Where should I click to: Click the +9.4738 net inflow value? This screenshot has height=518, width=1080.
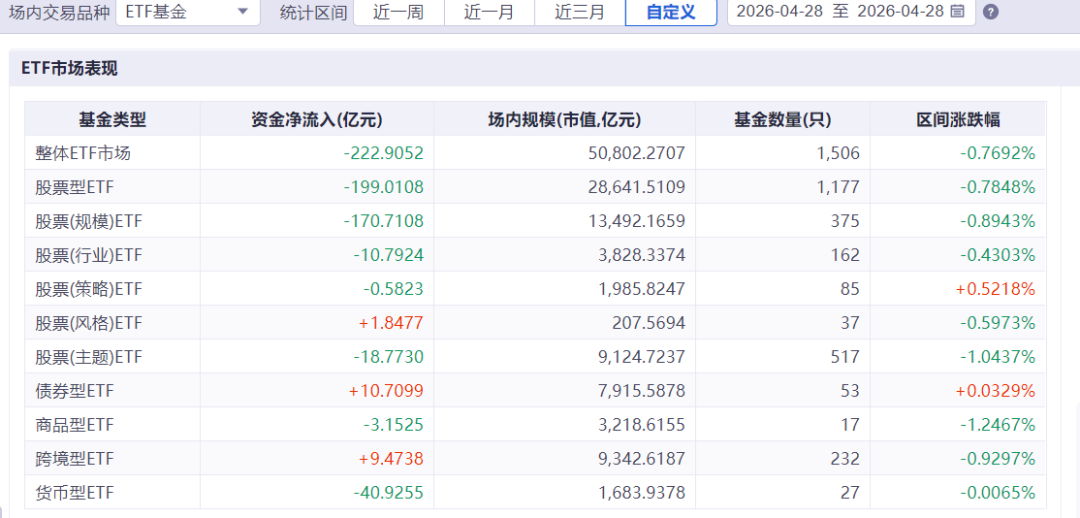point(391,459)
